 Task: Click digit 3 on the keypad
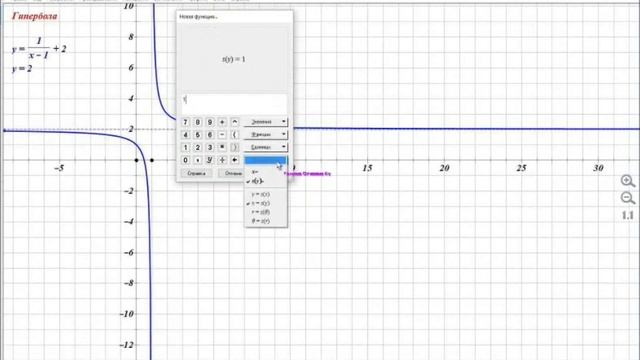210,147
